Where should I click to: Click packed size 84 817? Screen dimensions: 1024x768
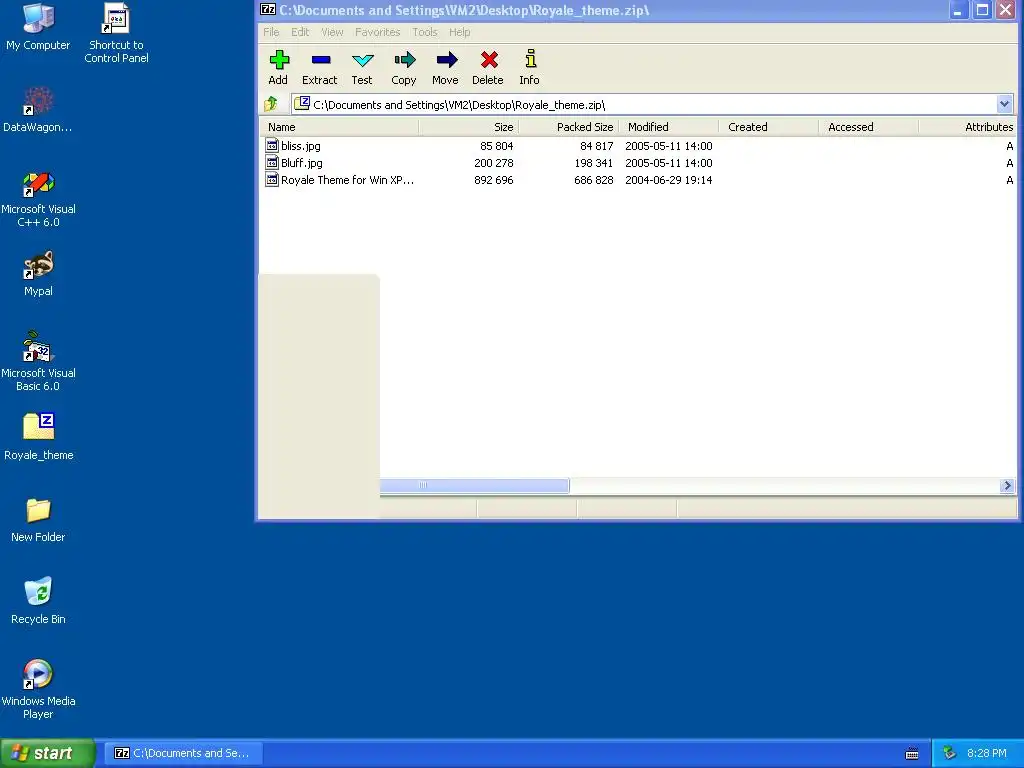click(596, 146)
